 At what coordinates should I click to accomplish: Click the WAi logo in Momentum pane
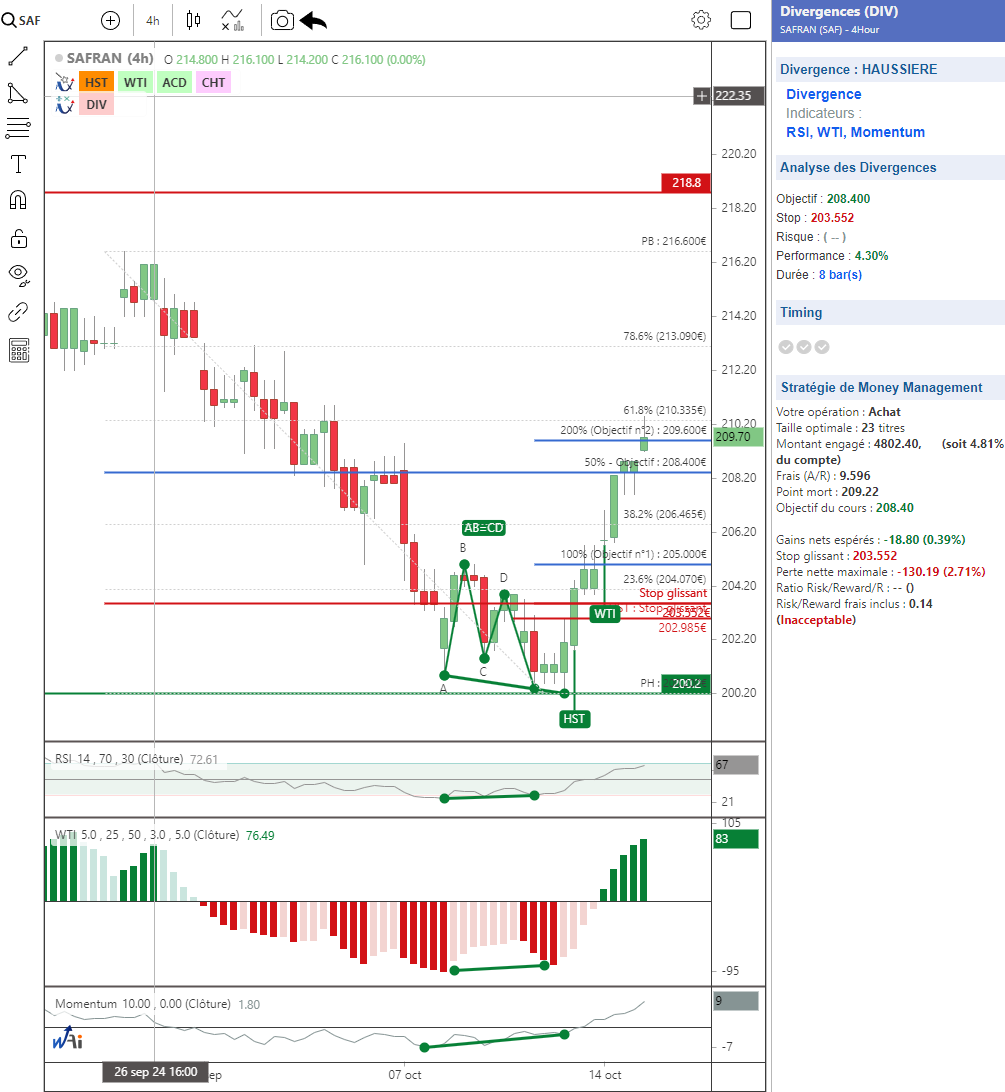click(x=68, y=1038)
